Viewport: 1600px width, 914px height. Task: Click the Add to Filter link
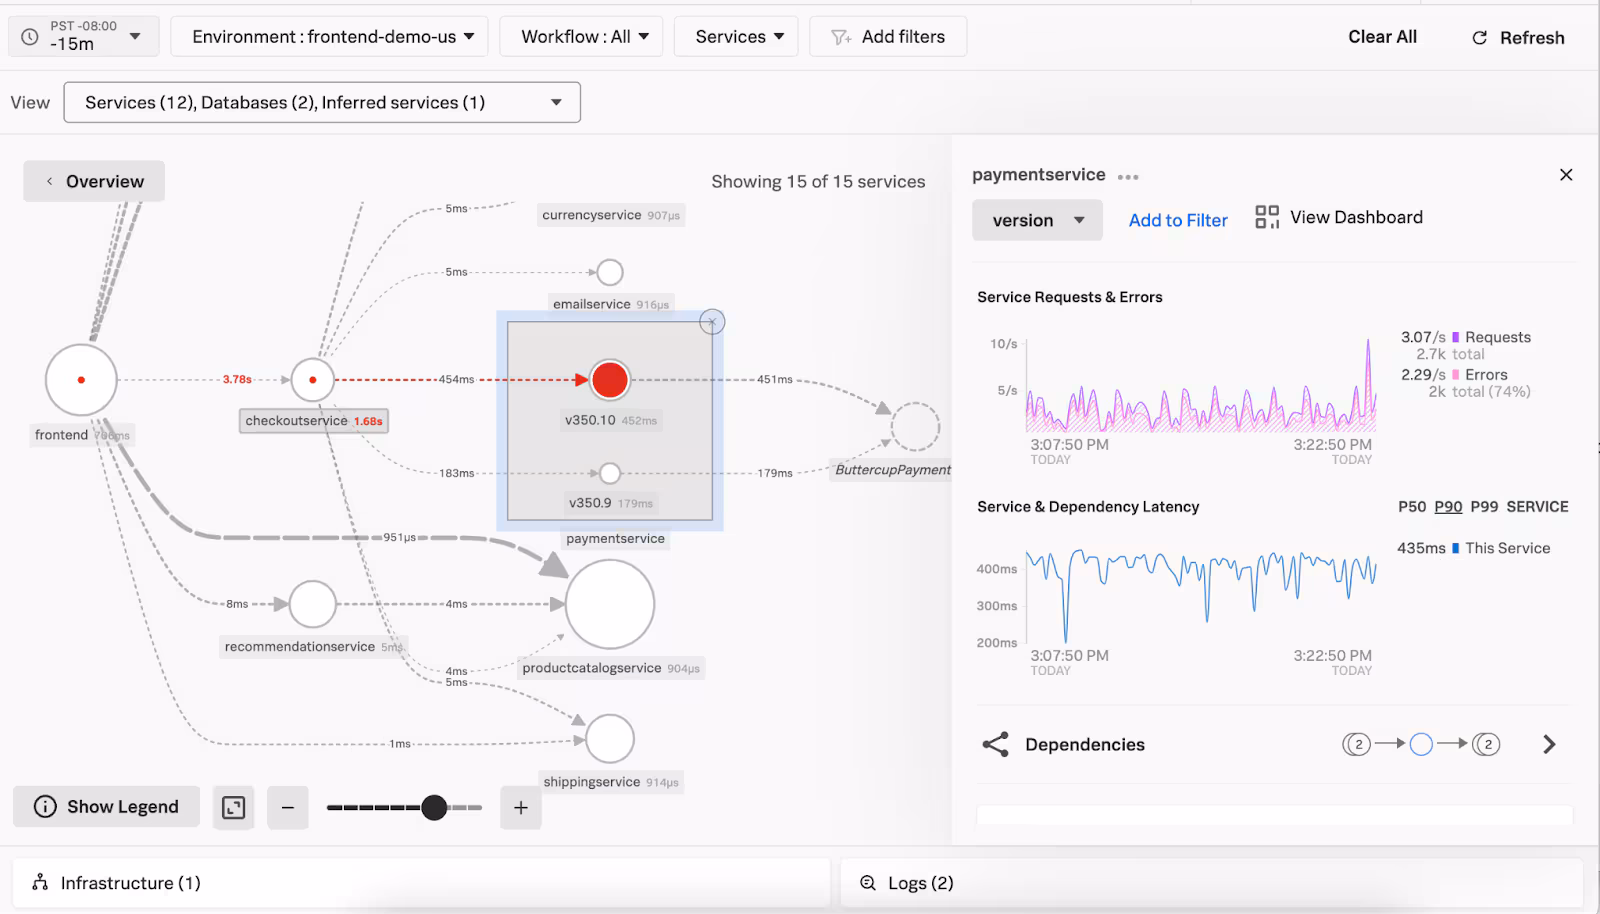point(1178,221)
